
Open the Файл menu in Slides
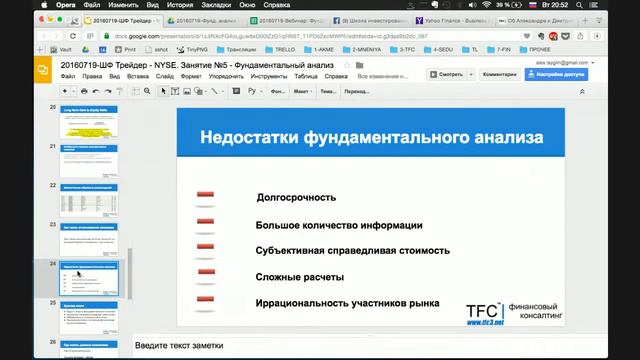[x=68, y=76]
